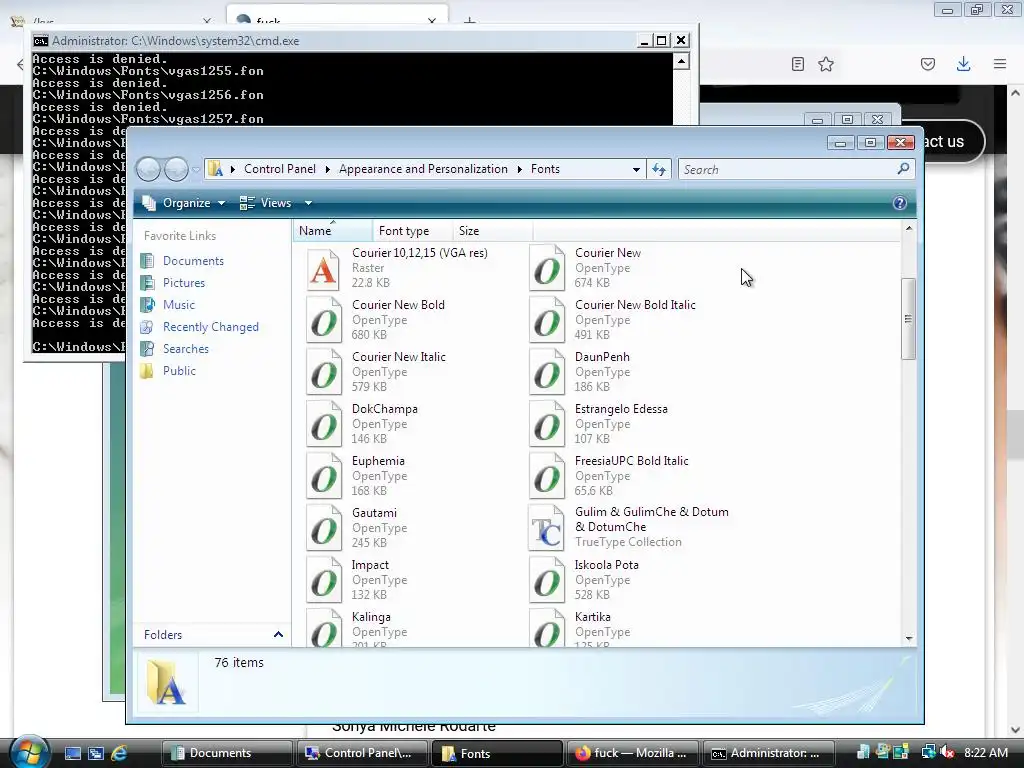Select the Estrangelo Edessa font icon
This screenshot has width=1024, height=768.
coord(547,424)
